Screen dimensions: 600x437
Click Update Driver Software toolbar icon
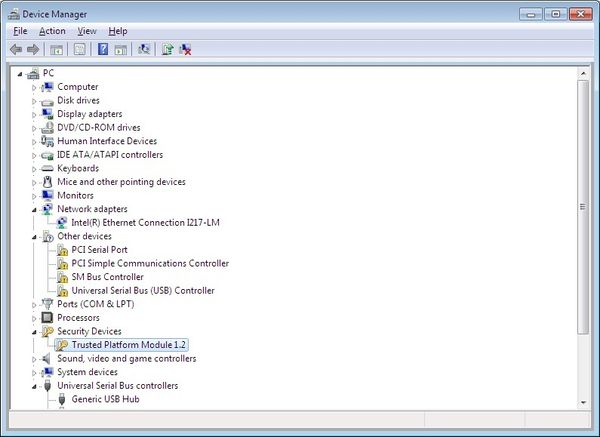(168, 49)
